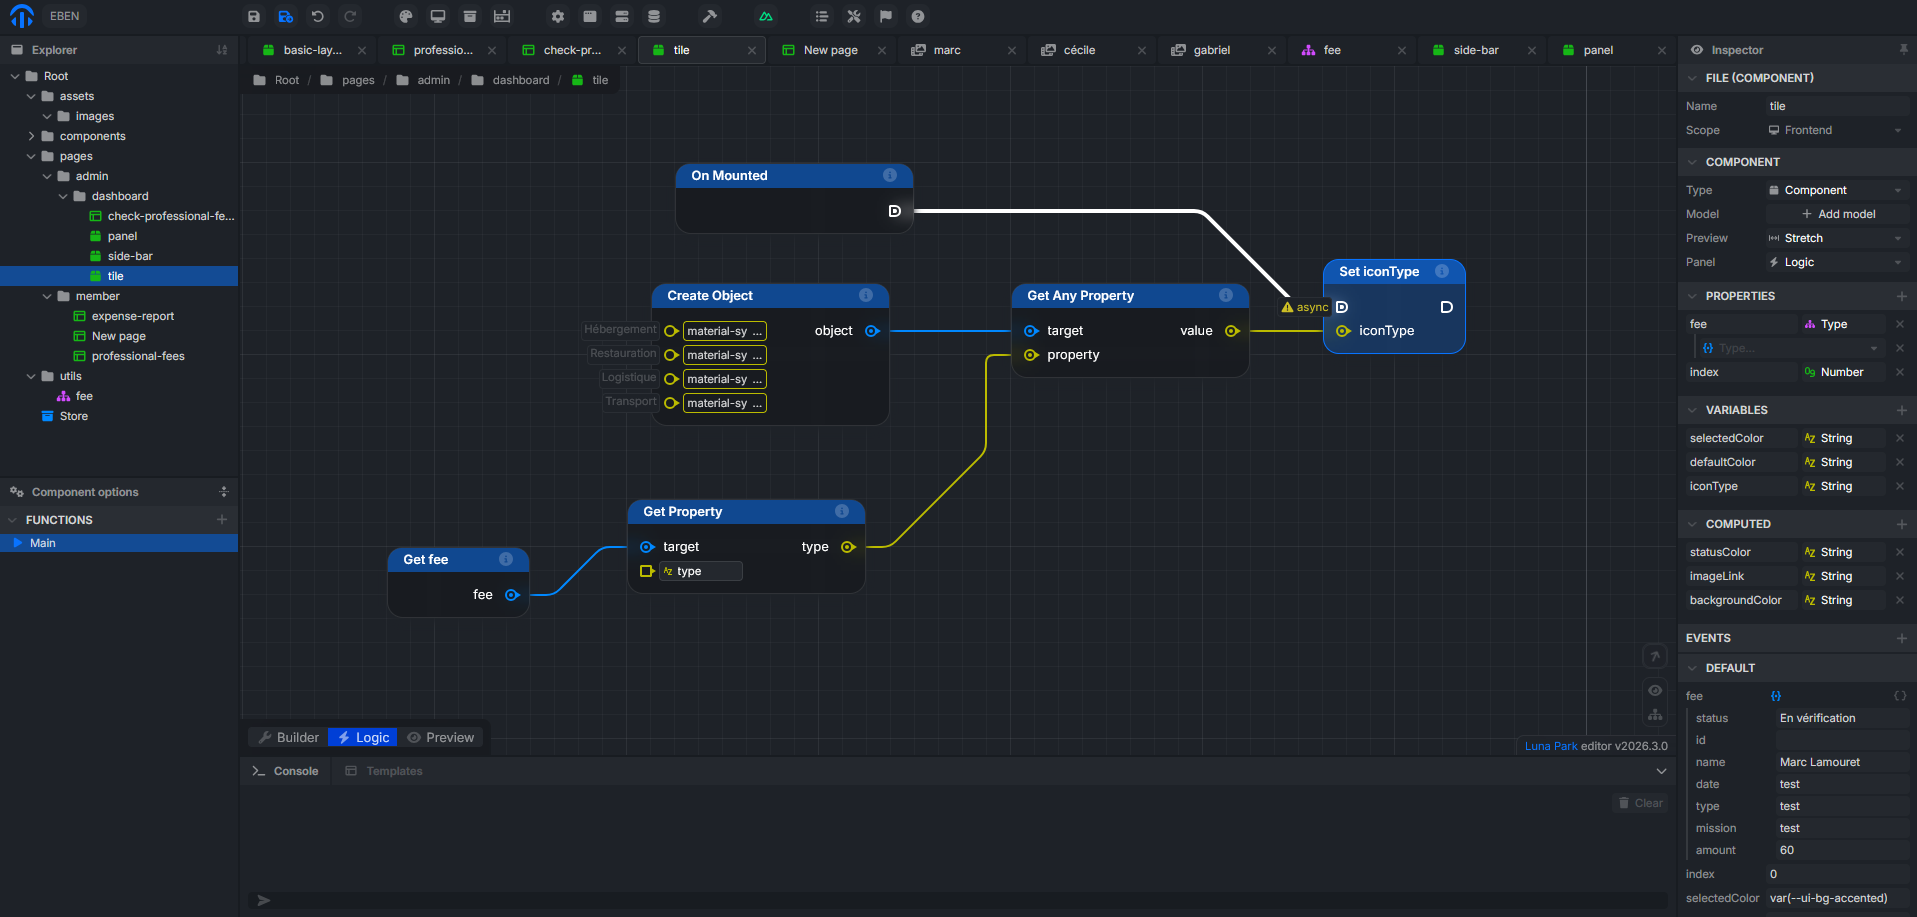
Task: Click the desktop monitor icon in toolbar
Action: point(438,16)
